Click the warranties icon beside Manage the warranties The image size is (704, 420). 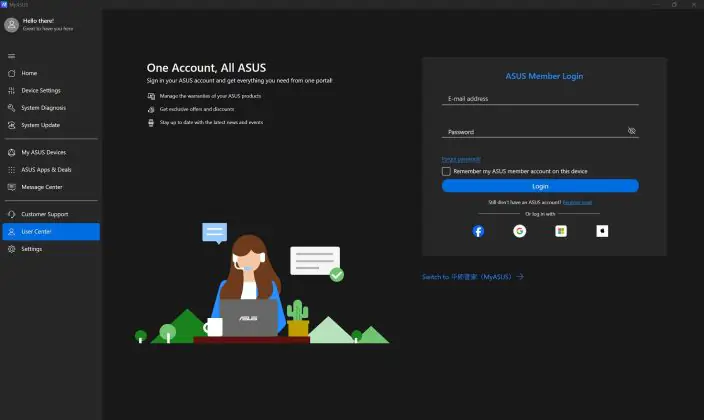(x=151, y=96)
